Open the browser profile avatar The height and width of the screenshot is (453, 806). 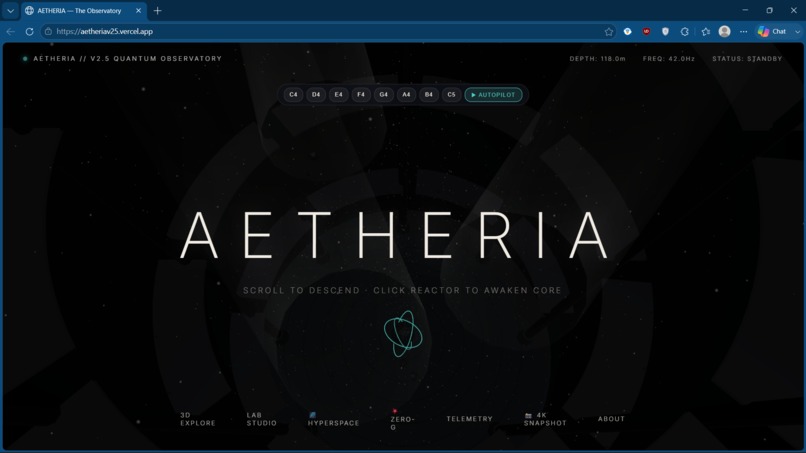click(724, 31)
